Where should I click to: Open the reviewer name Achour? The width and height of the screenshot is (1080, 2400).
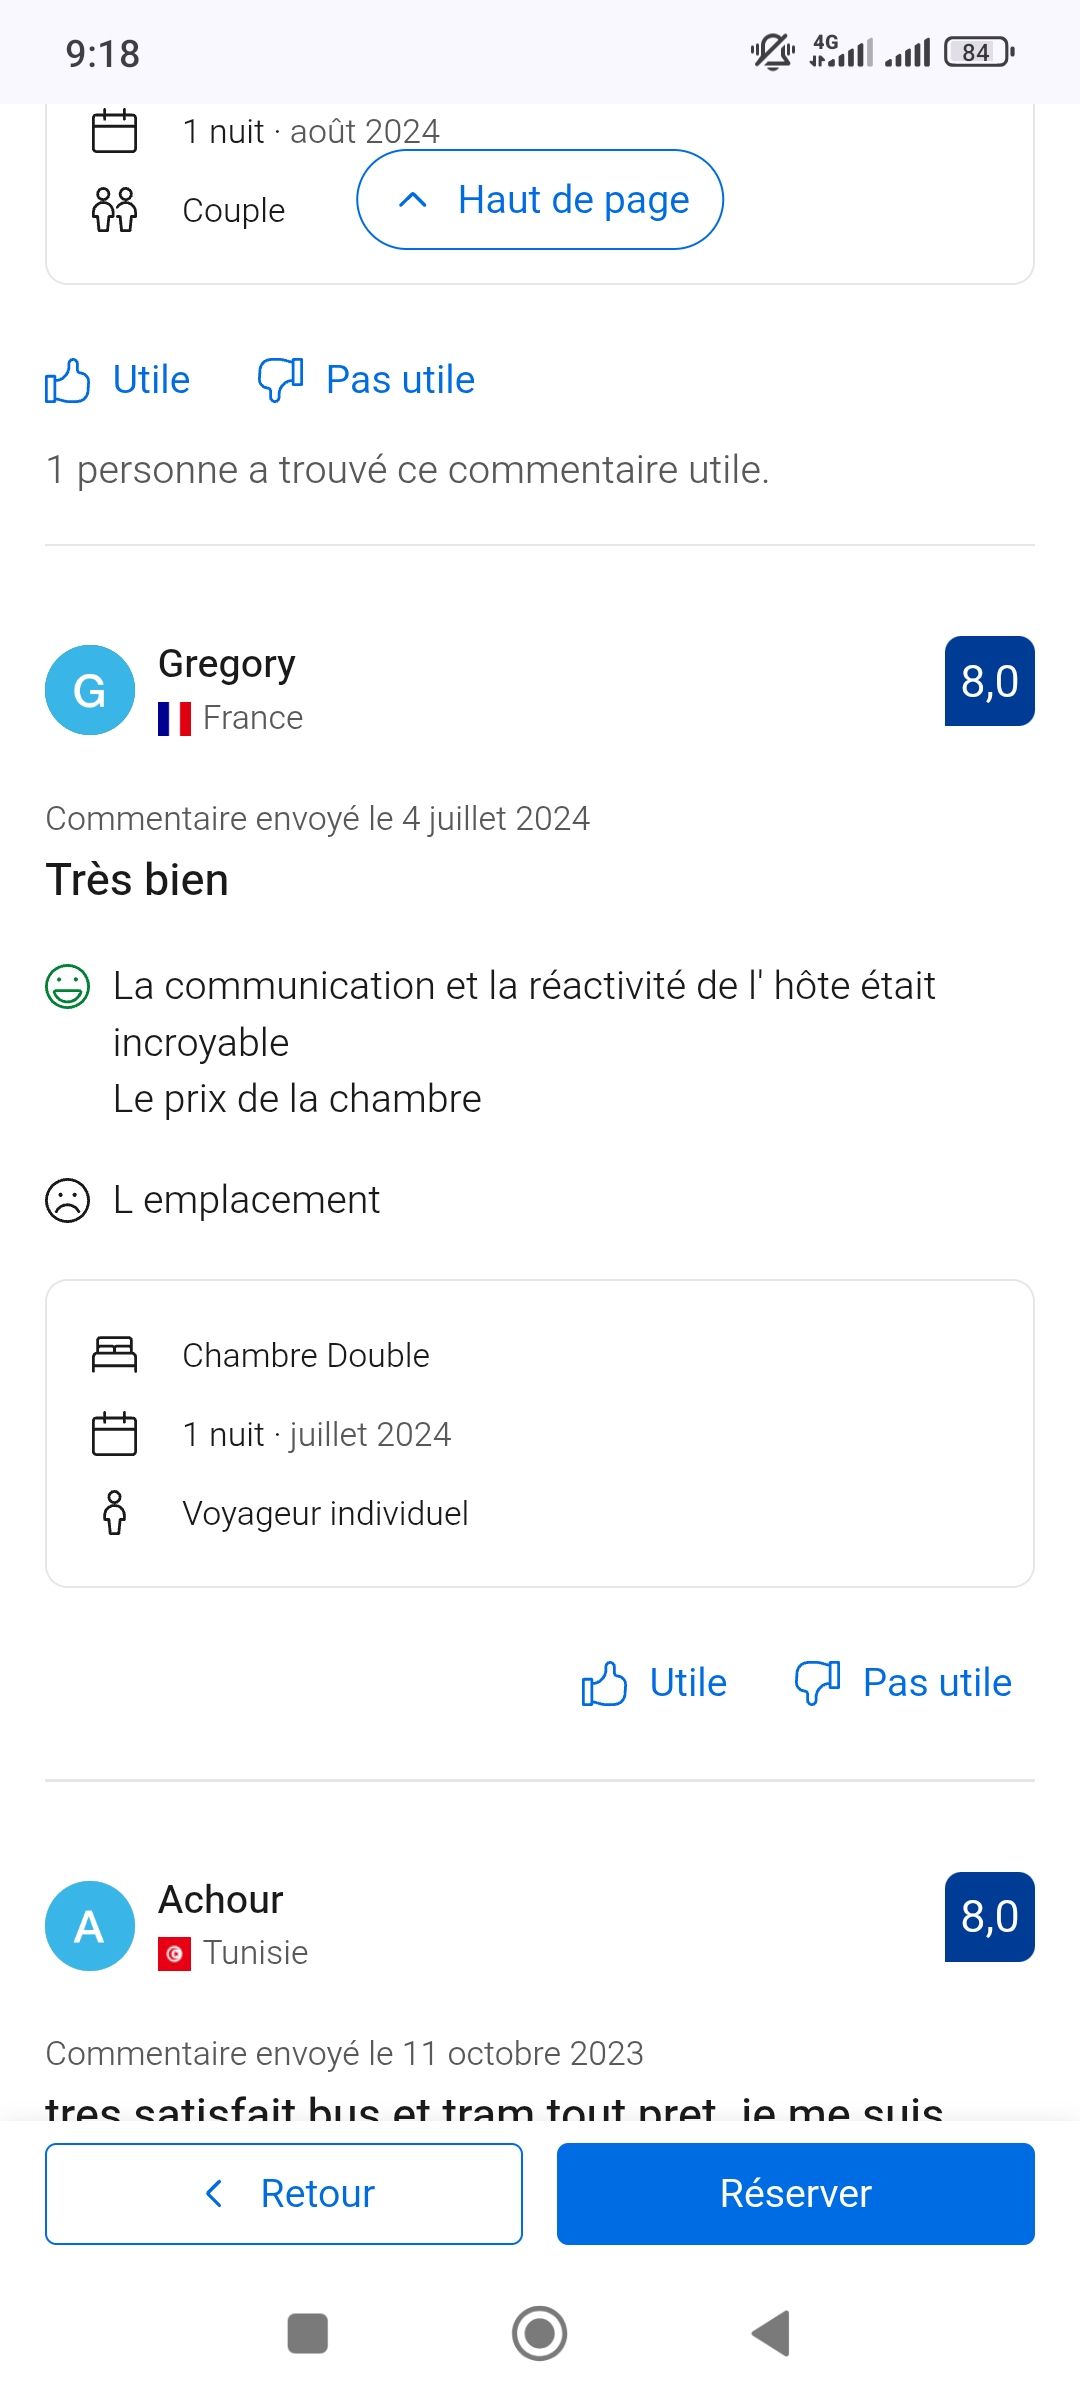[x=221, y=1900]
